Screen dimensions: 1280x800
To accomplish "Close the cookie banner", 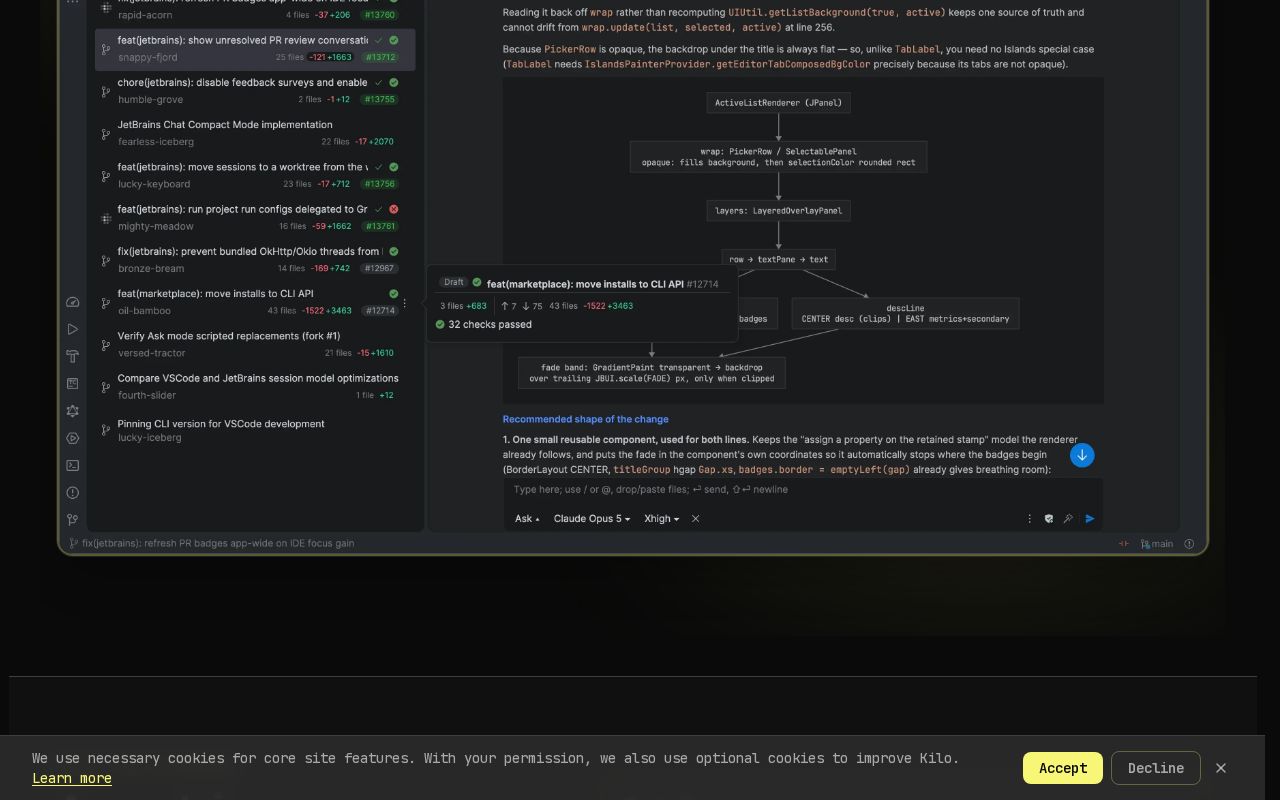I will [x=1221, y=768].
